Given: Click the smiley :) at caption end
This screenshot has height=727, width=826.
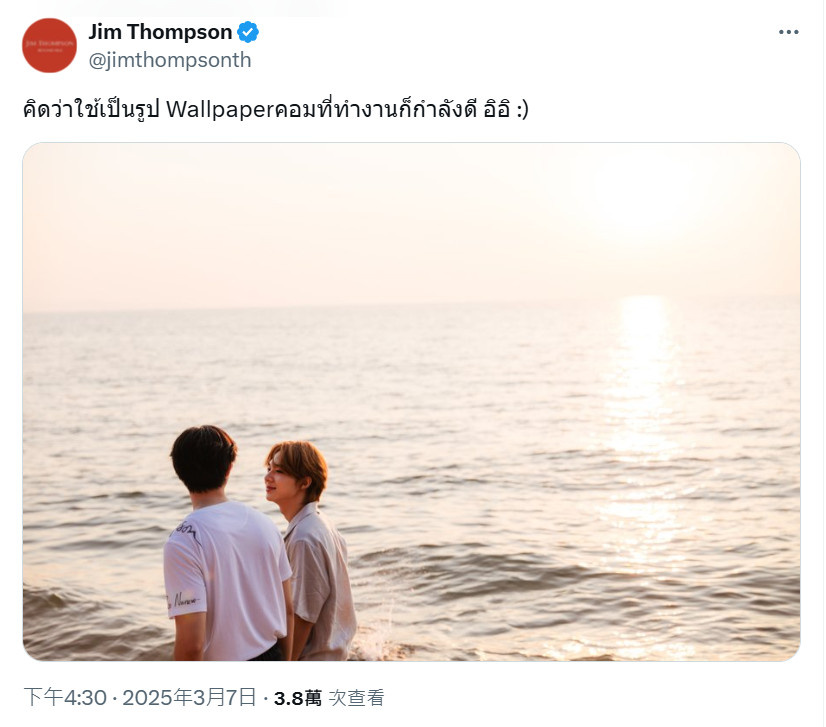Looking at the screenshot, I should pyautogui.click(x=522, y=110).
